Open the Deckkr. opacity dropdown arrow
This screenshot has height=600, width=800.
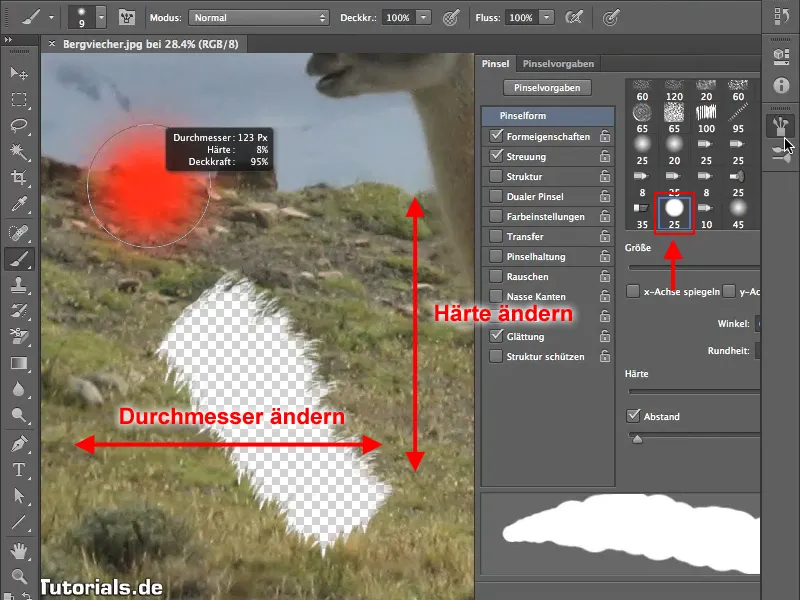point(423,18)
